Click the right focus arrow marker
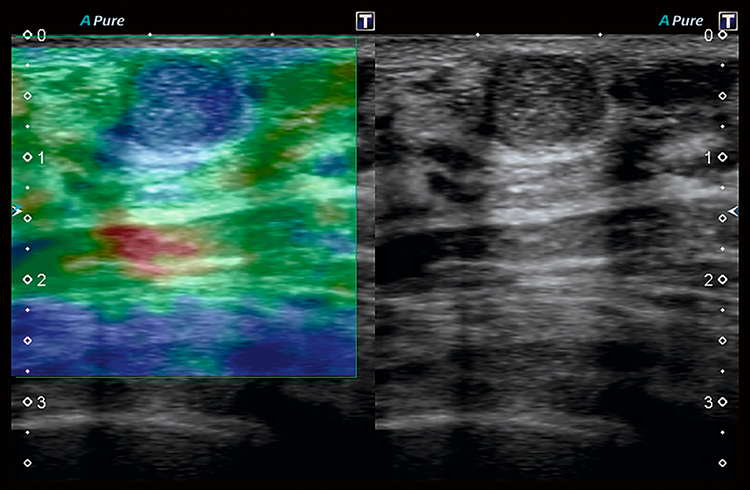 click(733, 211)
